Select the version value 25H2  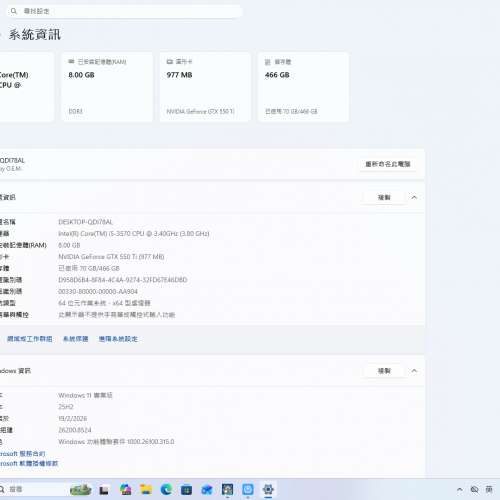click(x=66, y=407)
